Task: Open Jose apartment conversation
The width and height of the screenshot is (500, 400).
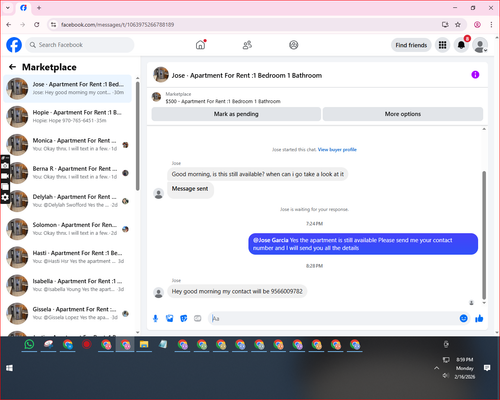Action: click(67, 88)
